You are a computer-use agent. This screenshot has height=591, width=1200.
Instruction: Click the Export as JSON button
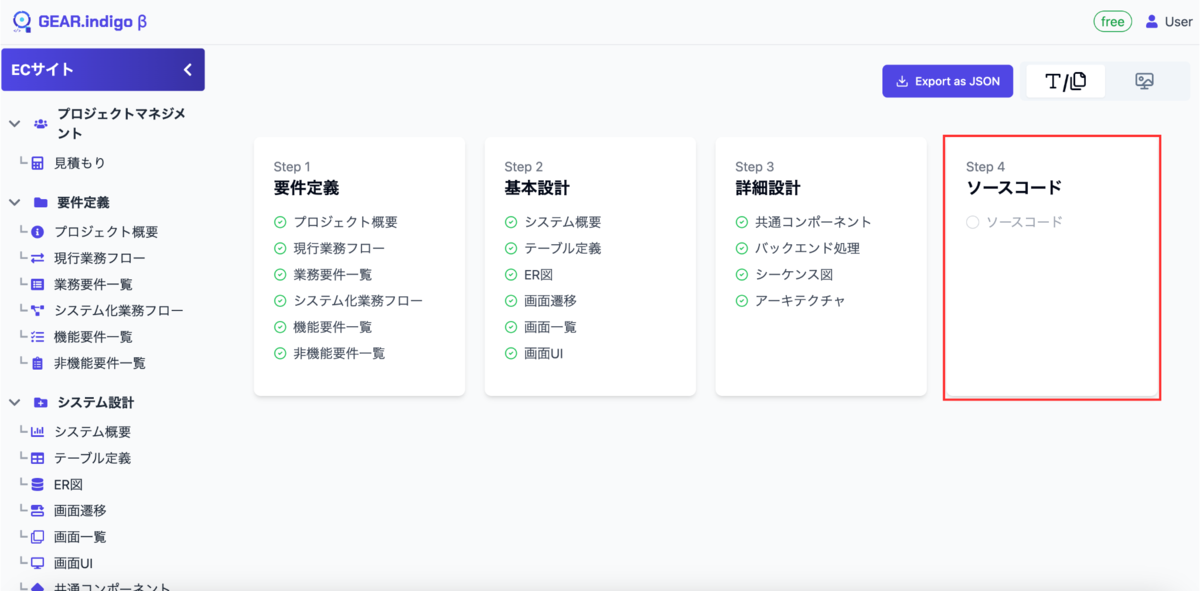click(x=947, y=81)
